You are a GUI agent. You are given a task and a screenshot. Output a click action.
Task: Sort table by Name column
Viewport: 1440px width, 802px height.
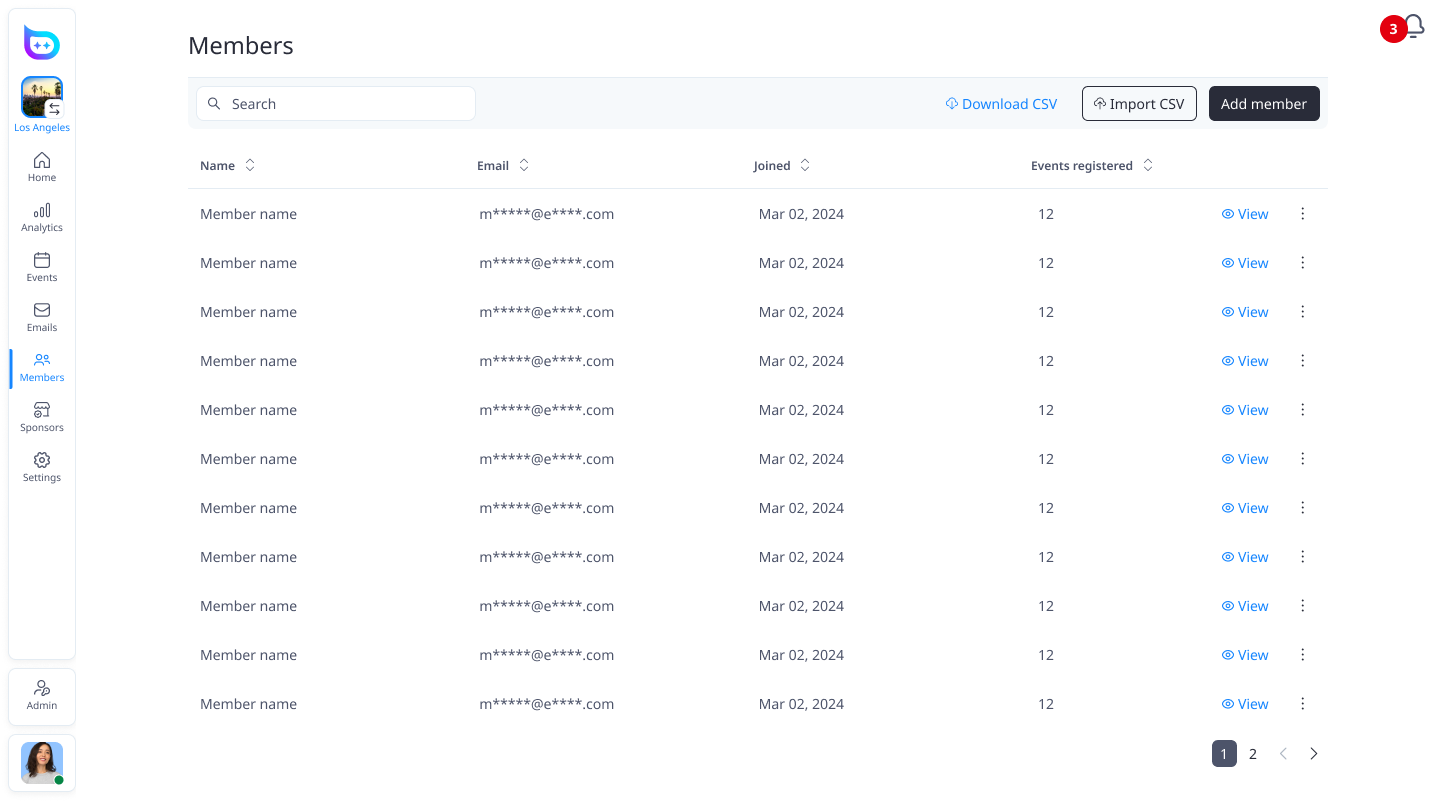[x=250, y=166]
